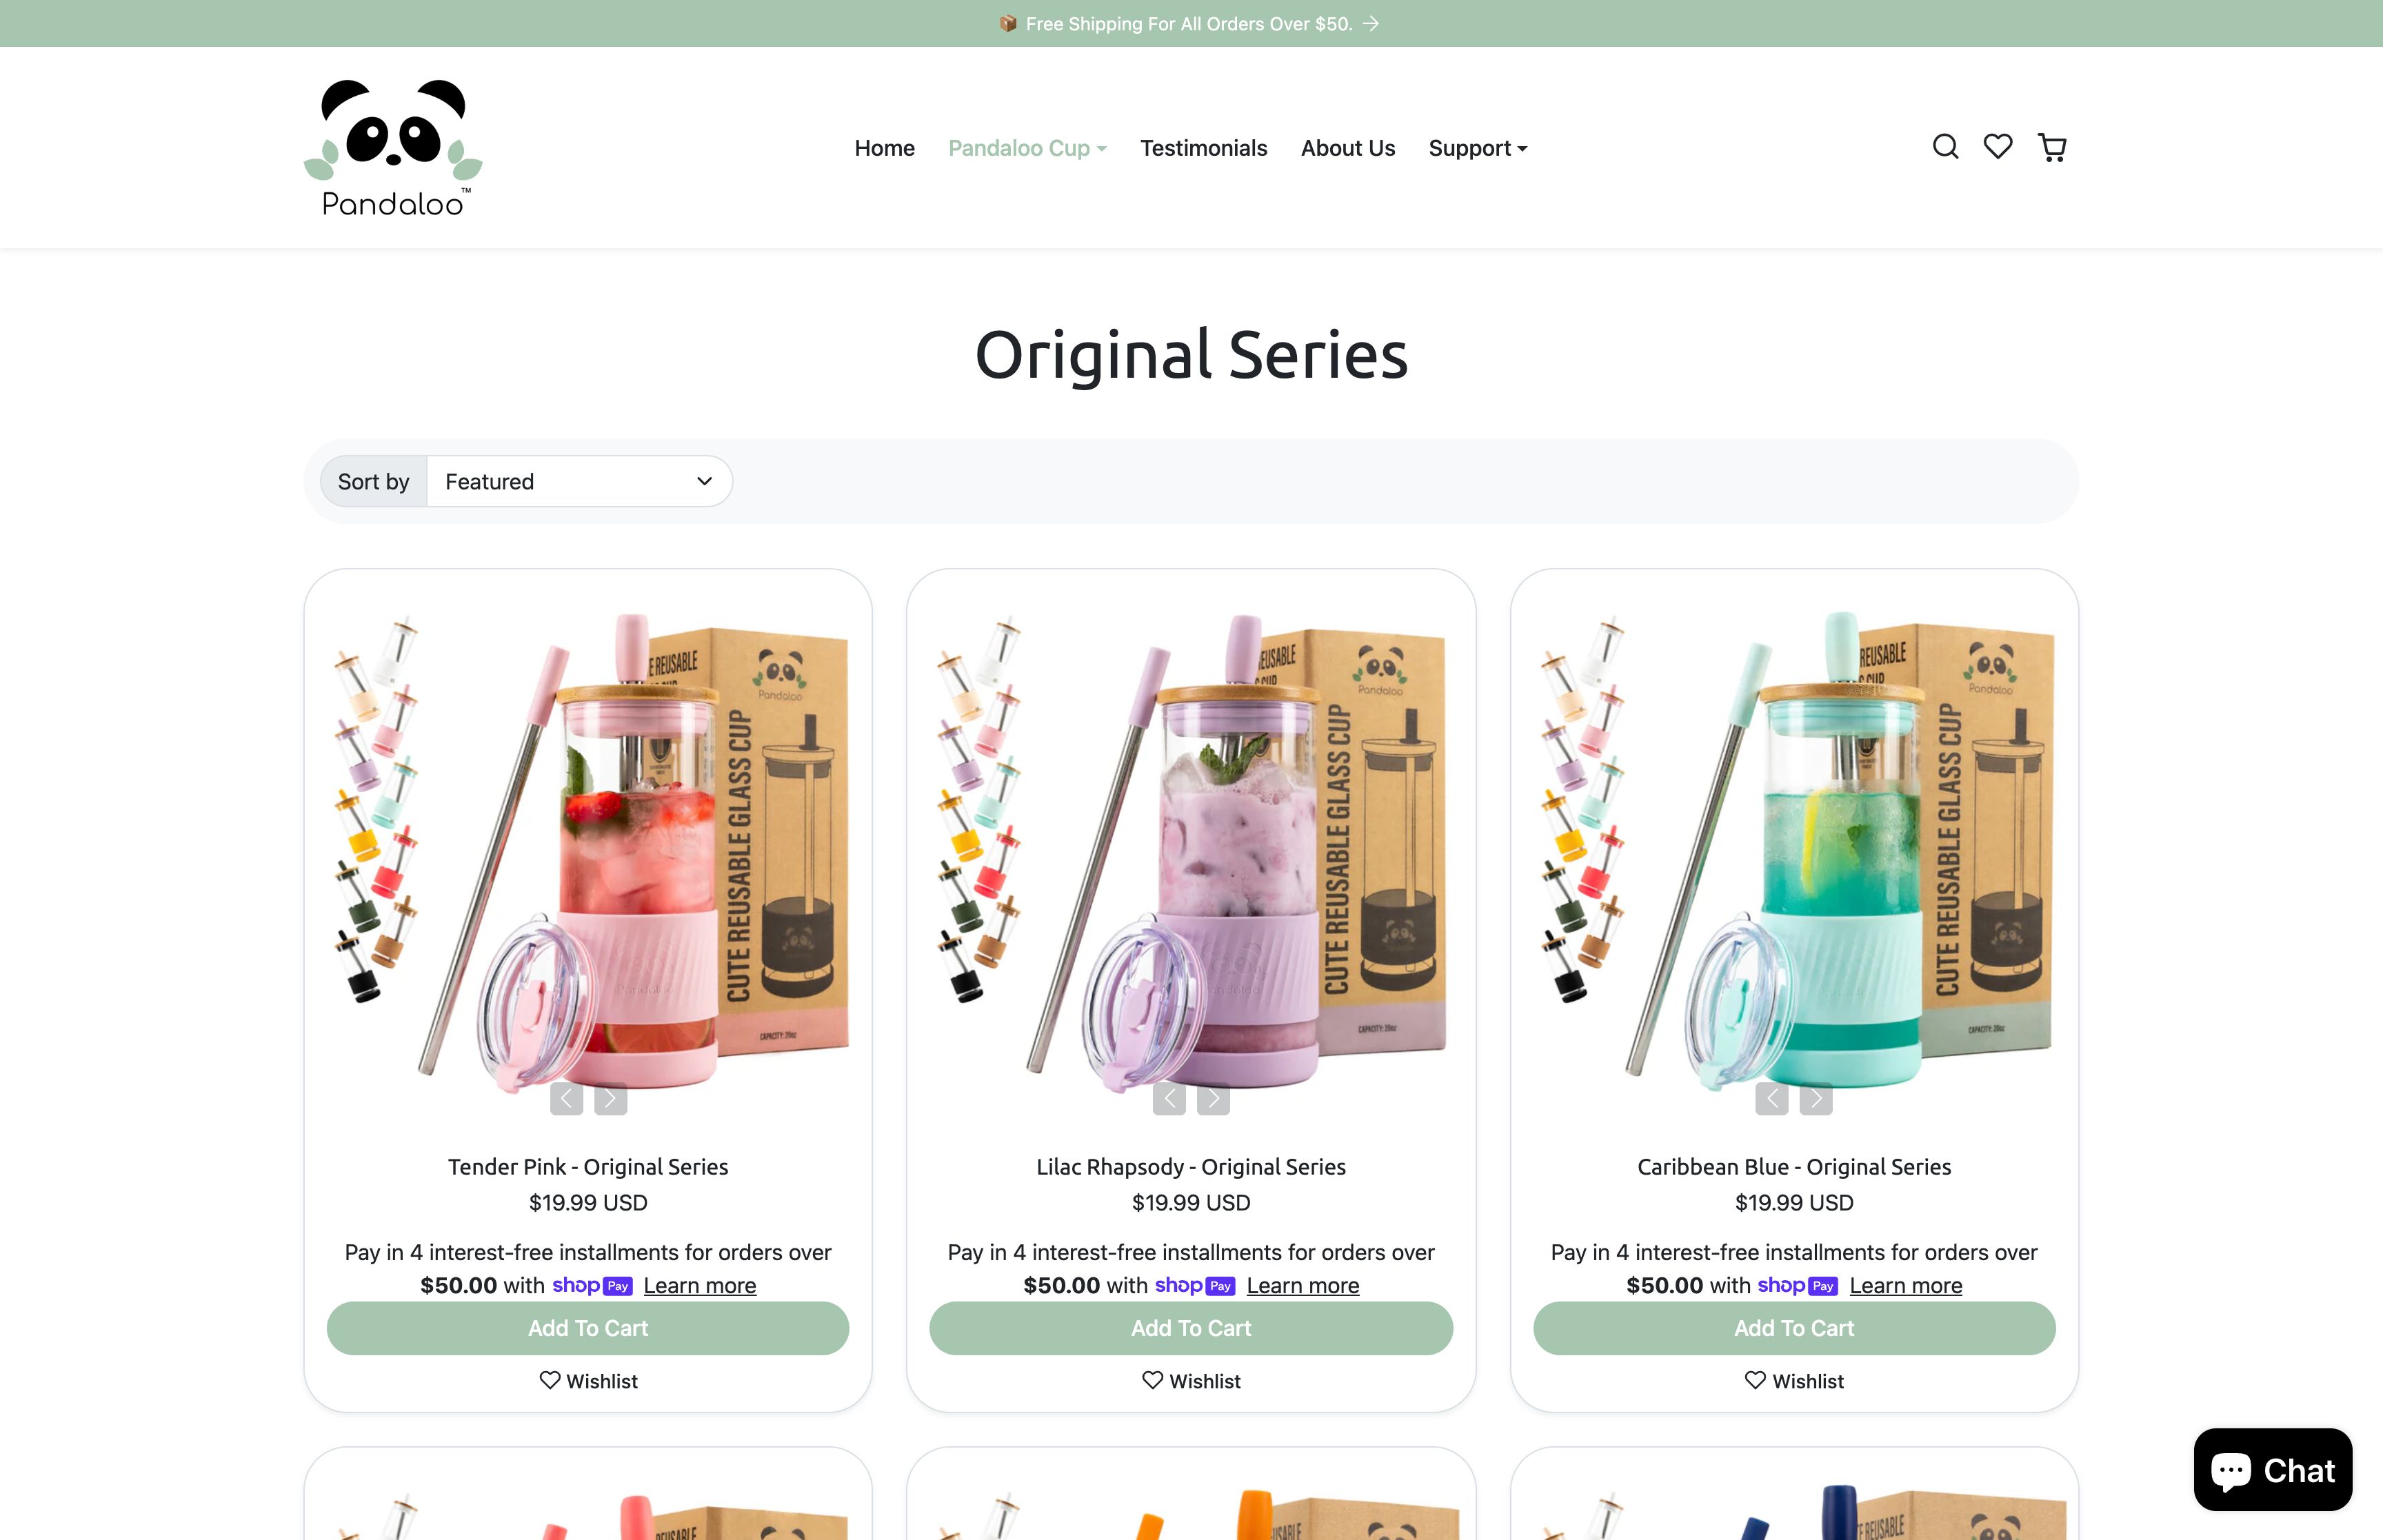Screen dimensions: 2383x1540
Task: Open the Chat widget
Action: [2272, 1469]
